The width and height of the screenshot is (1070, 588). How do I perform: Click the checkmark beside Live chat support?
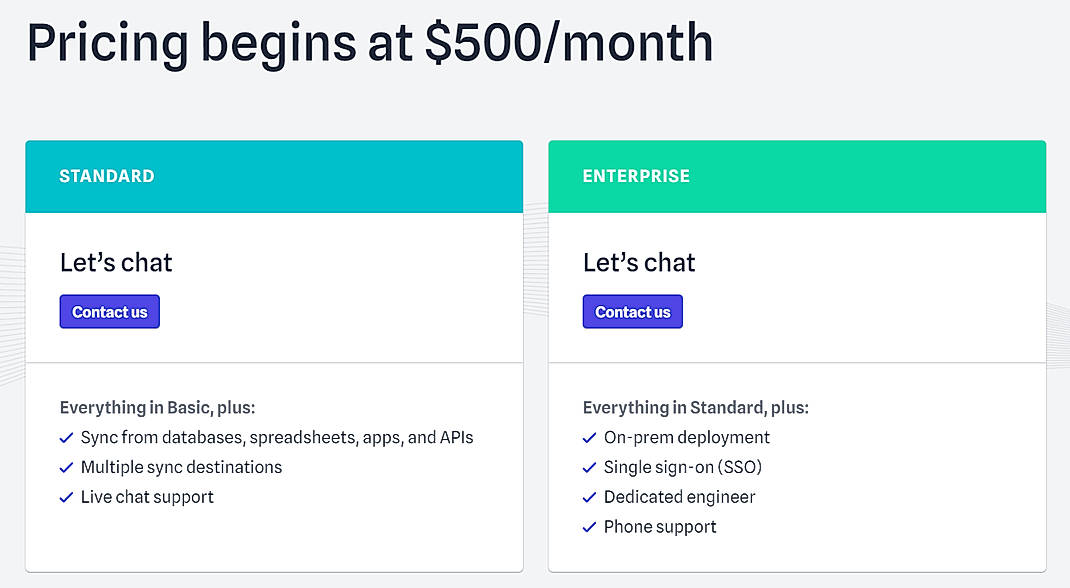point(67,496)
